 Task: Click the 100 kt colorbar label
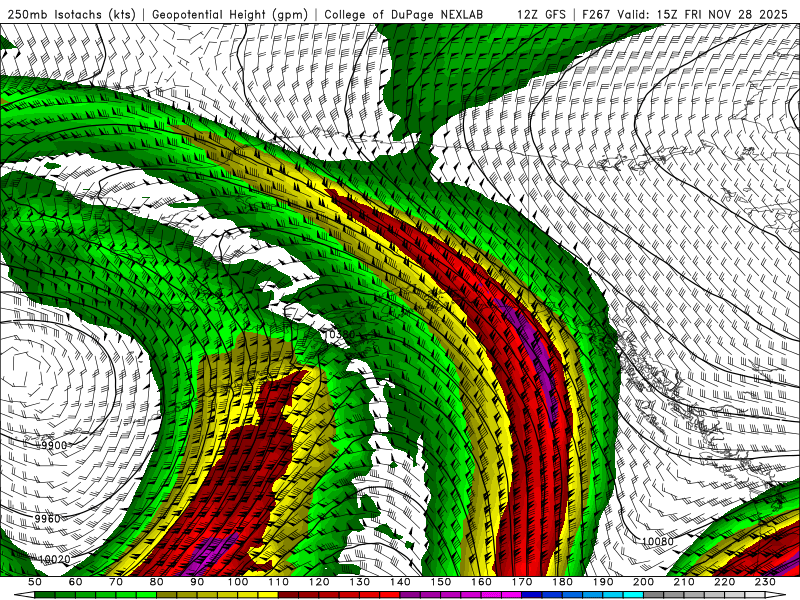tap(237, 582)
